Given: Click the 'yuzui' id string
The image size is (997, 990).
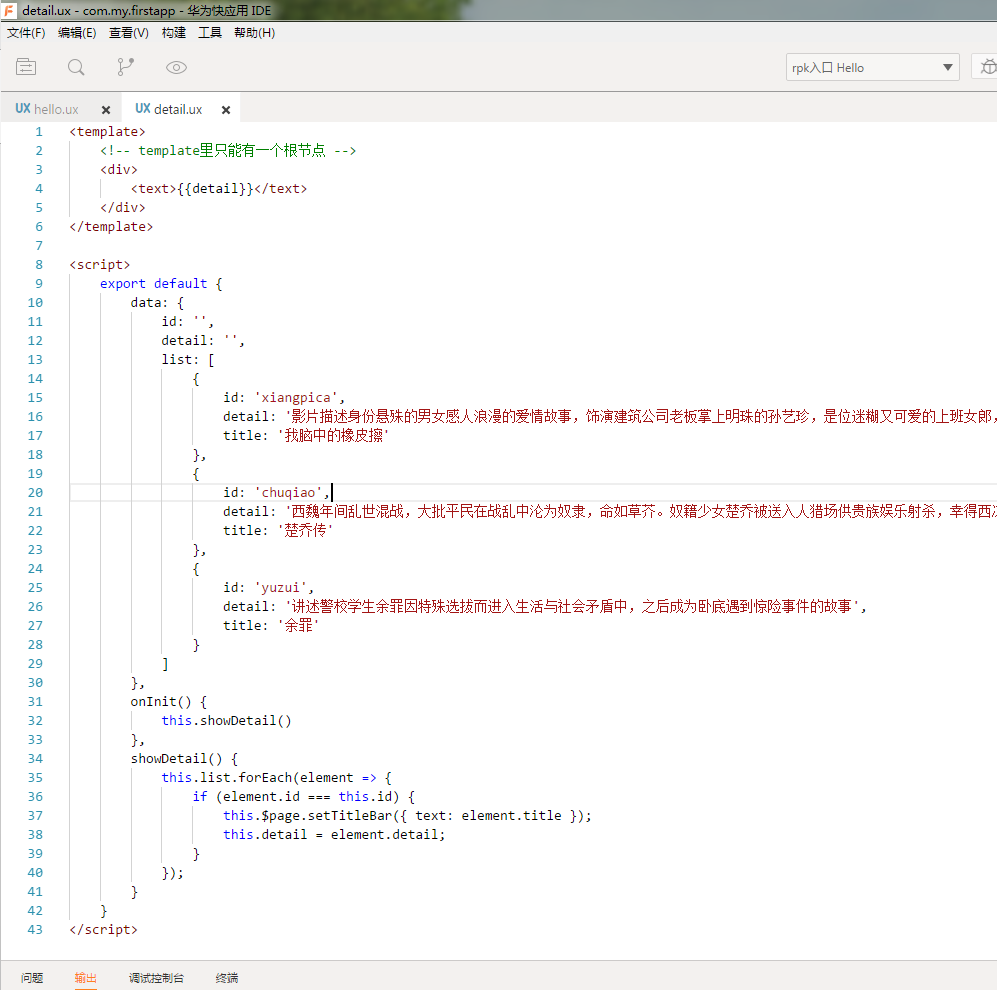Looking at the screenshot, I should click(280, 588).
